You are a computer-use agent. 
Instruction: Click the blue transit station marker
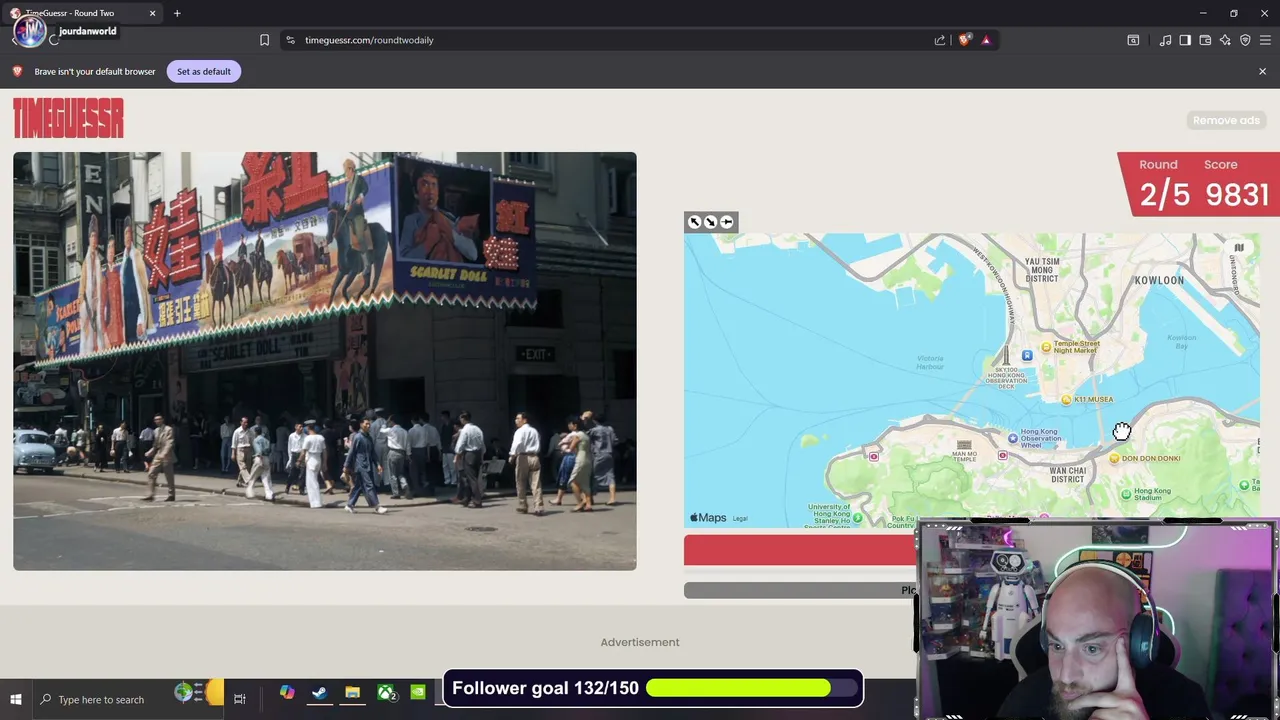click(x=1027, y=355)
